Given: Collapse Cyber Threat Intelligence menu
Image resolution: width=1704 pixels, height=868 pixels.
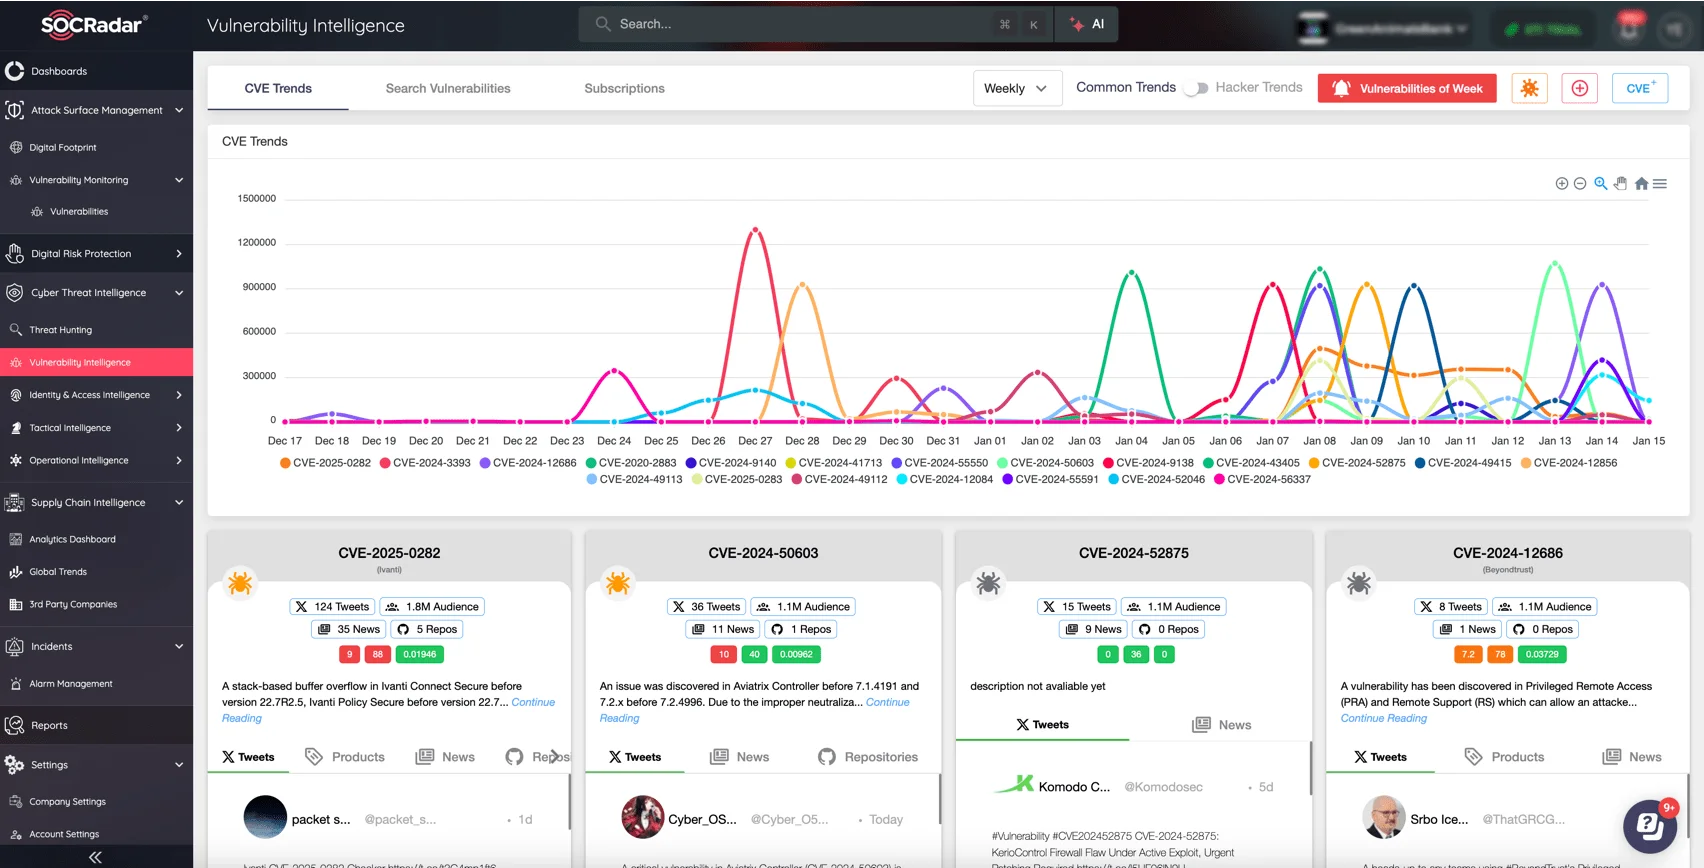Looking at the screenshot, I should 96,293.
